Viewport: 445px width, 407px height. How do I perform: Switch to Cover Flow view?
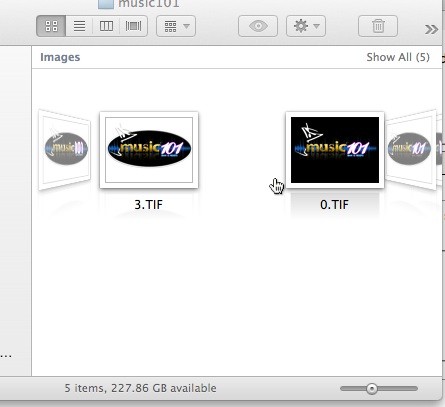pos(133,26)
